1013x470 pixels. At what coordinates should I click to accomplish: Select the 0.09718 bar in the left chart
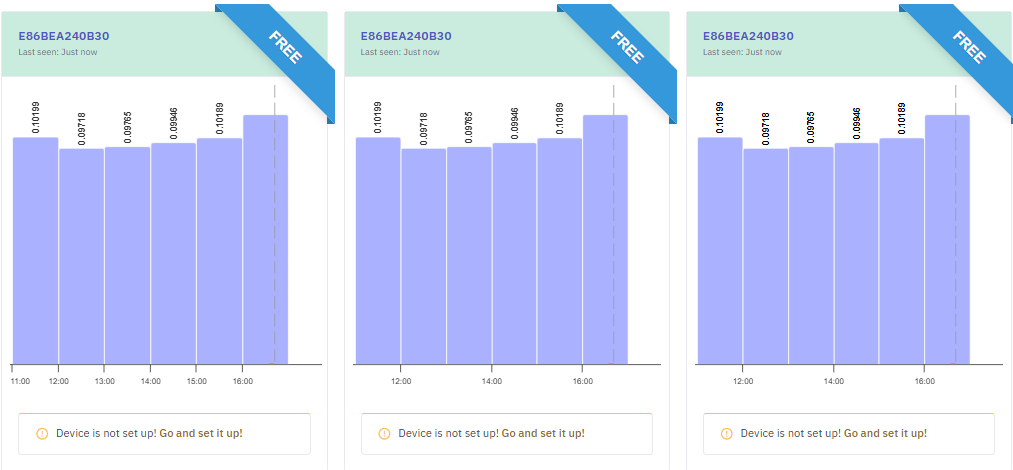[x=81, y=255]
